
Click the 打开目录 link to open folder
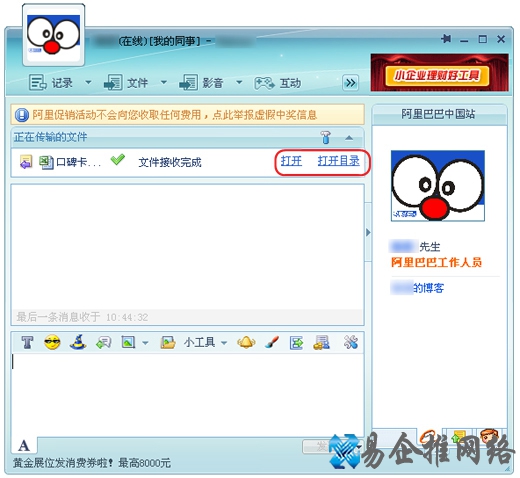338,161
